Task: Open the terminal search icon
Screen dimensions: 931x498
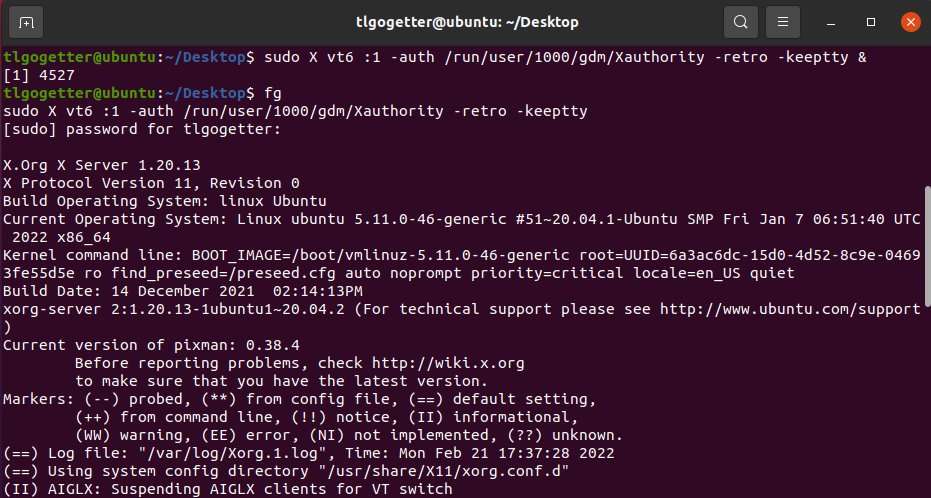Action: (740, 23)
